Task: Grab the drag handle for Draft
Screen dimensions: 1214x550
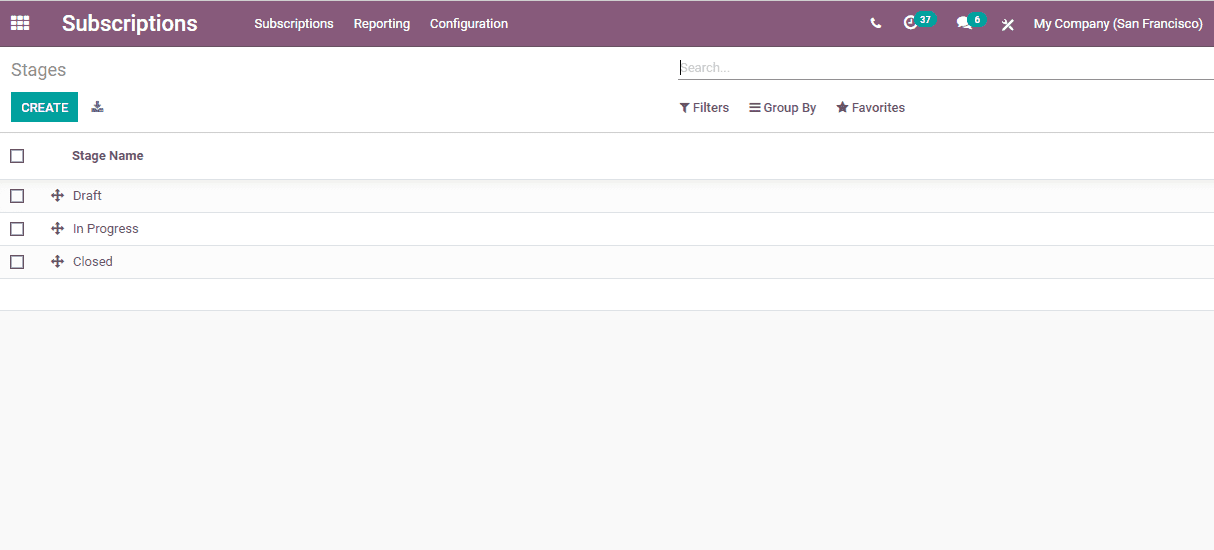Action: click(x=57, y=196)
